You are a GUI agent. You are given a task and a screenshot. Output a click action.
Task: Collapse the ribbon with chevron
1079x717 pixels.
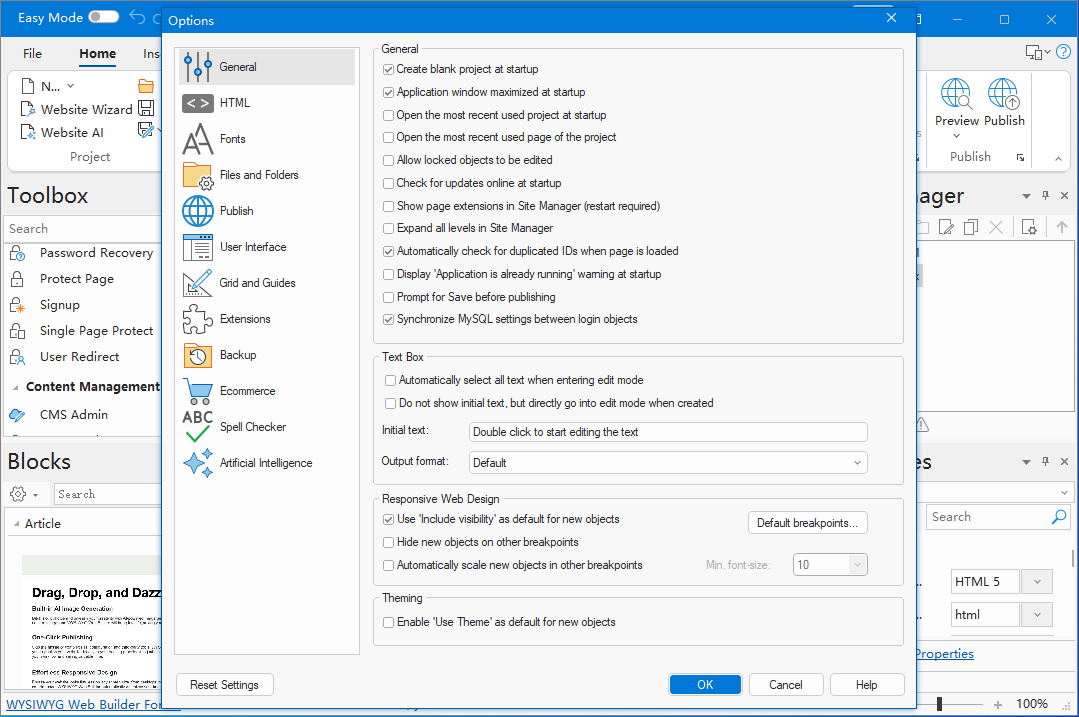tap(1058, 159)
